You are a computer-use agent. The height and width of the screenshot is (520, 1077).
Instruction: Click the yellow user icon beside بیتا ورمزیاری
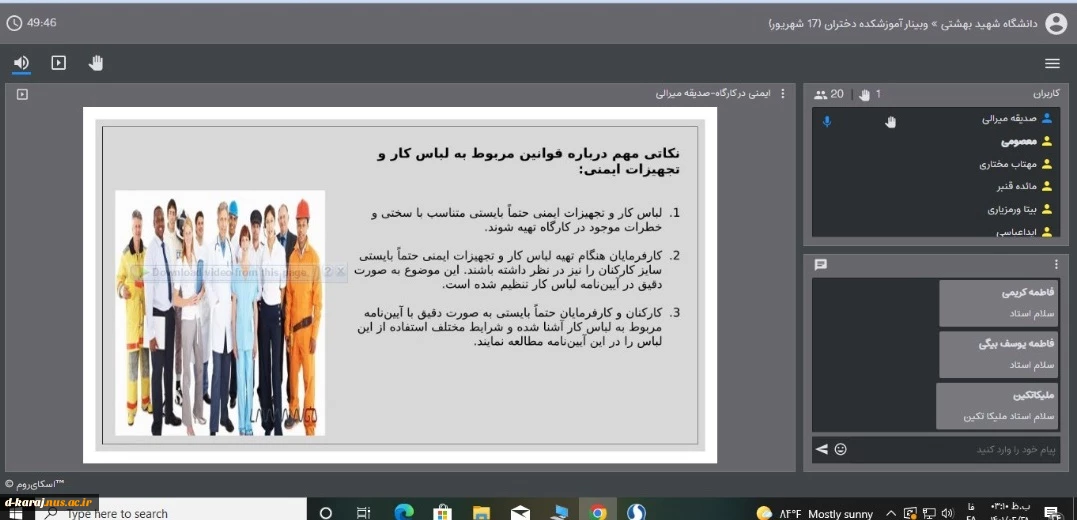(x=1047, y=209)
